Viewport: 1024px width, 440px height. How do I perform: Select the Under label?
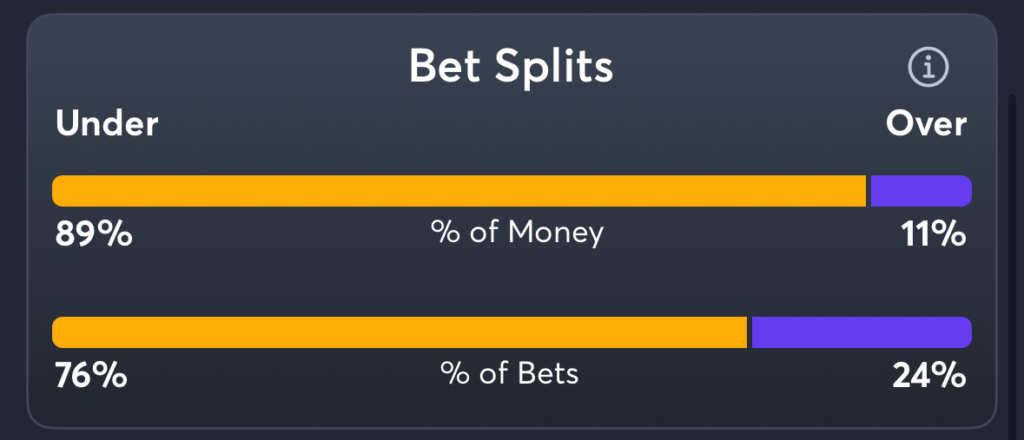[x=106, y=123]
